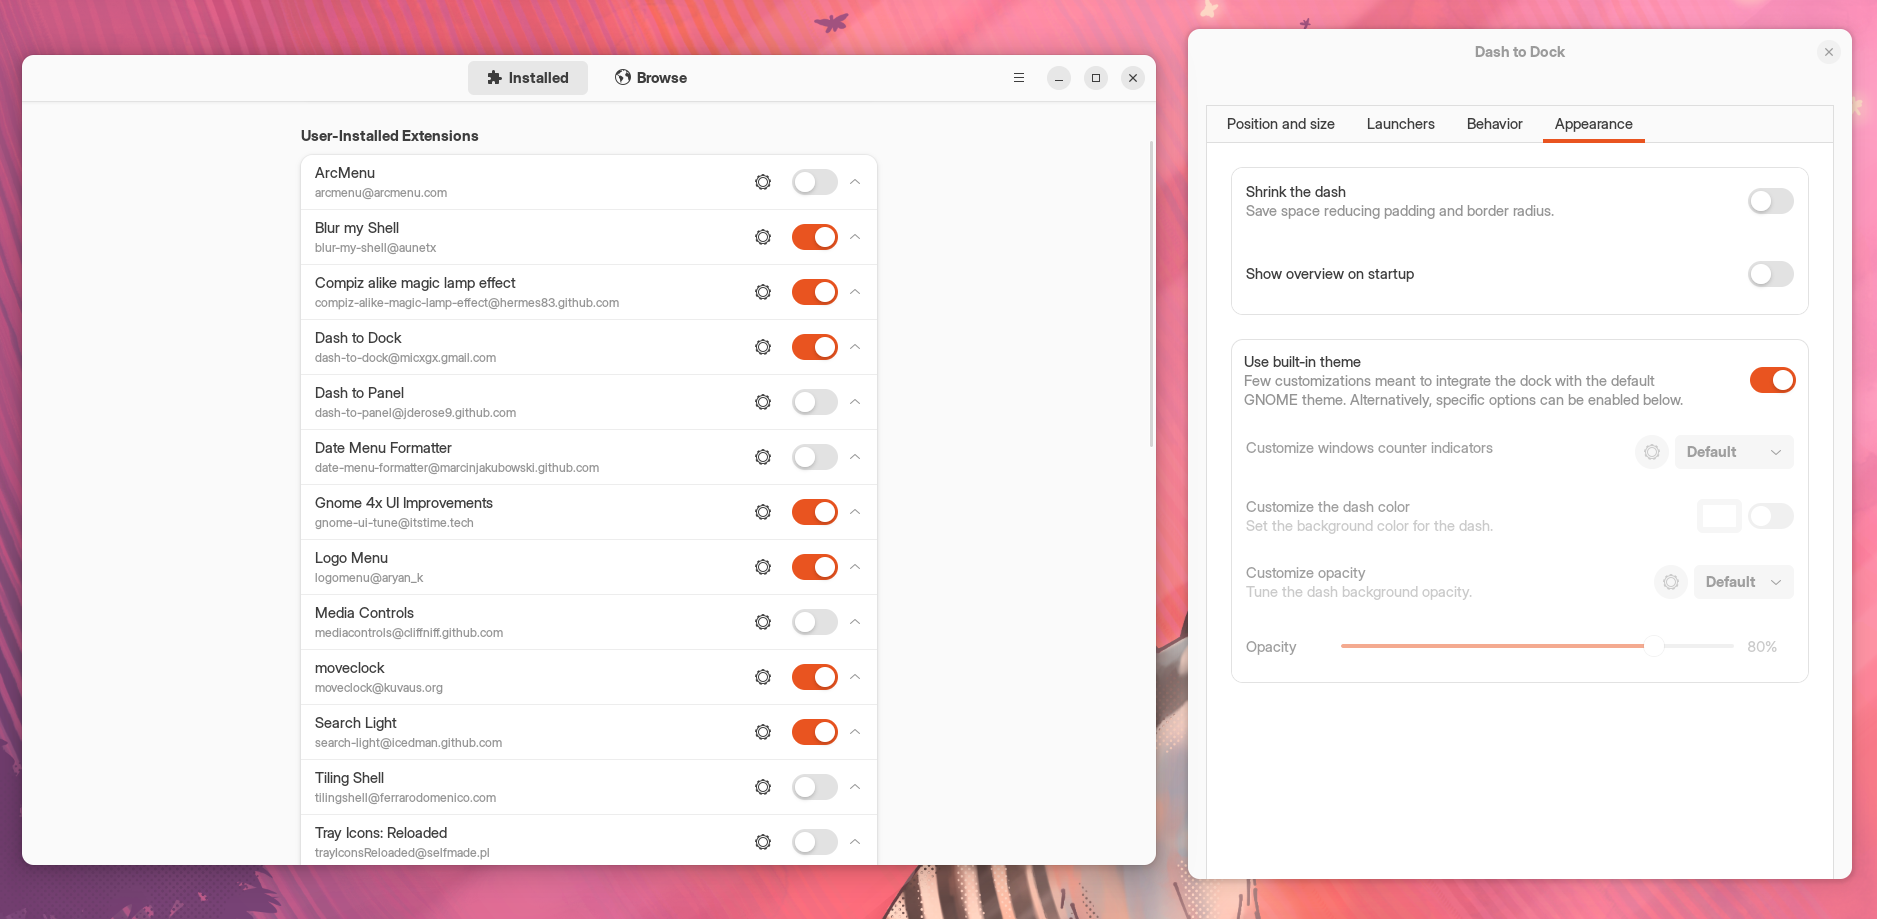
Task: Open Dash to Panel settings gear
Action: click(763, 402)
